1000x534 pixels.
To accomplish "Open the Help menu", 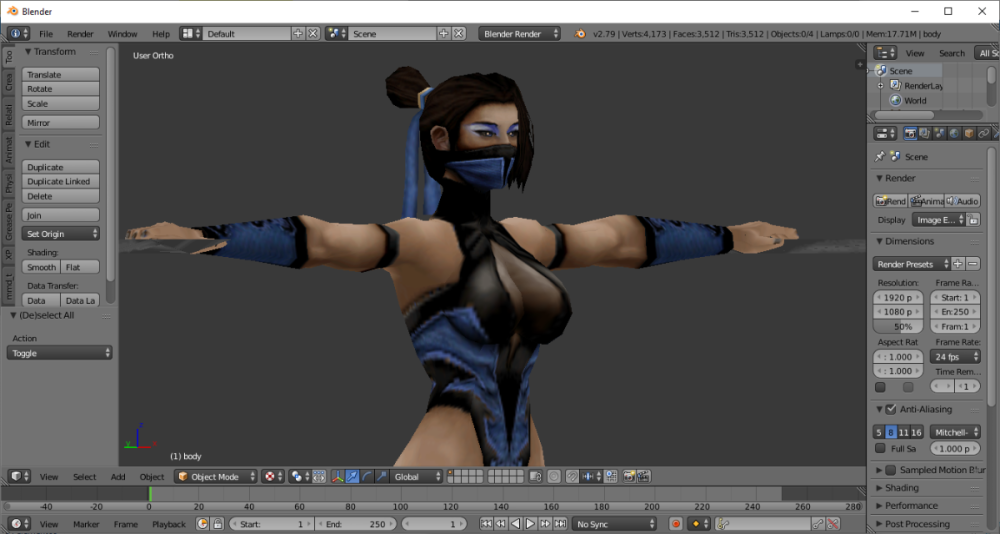I will 161,34.
